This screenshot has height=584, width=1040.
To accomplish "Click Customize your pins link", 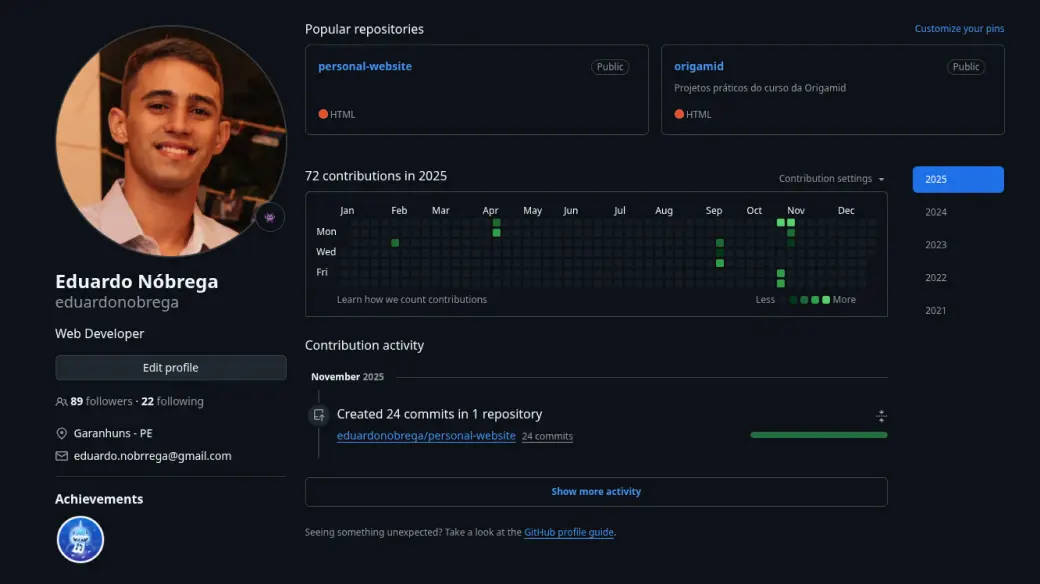I will coord(959,29).
